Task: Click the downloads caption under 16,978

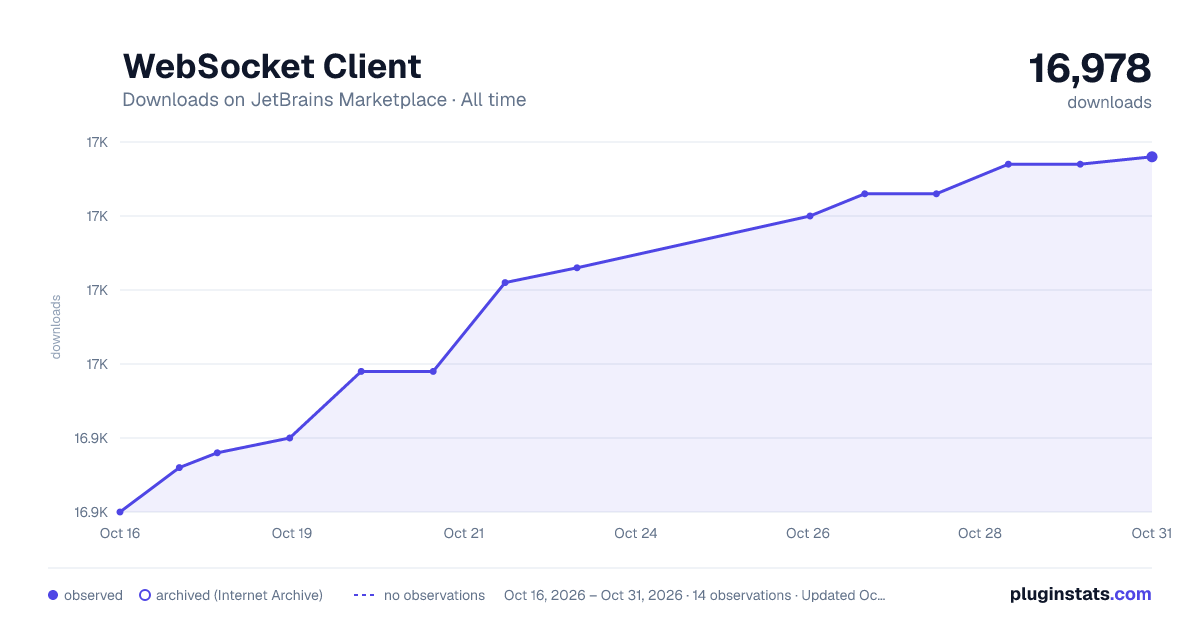Action: click(1109, 102)
